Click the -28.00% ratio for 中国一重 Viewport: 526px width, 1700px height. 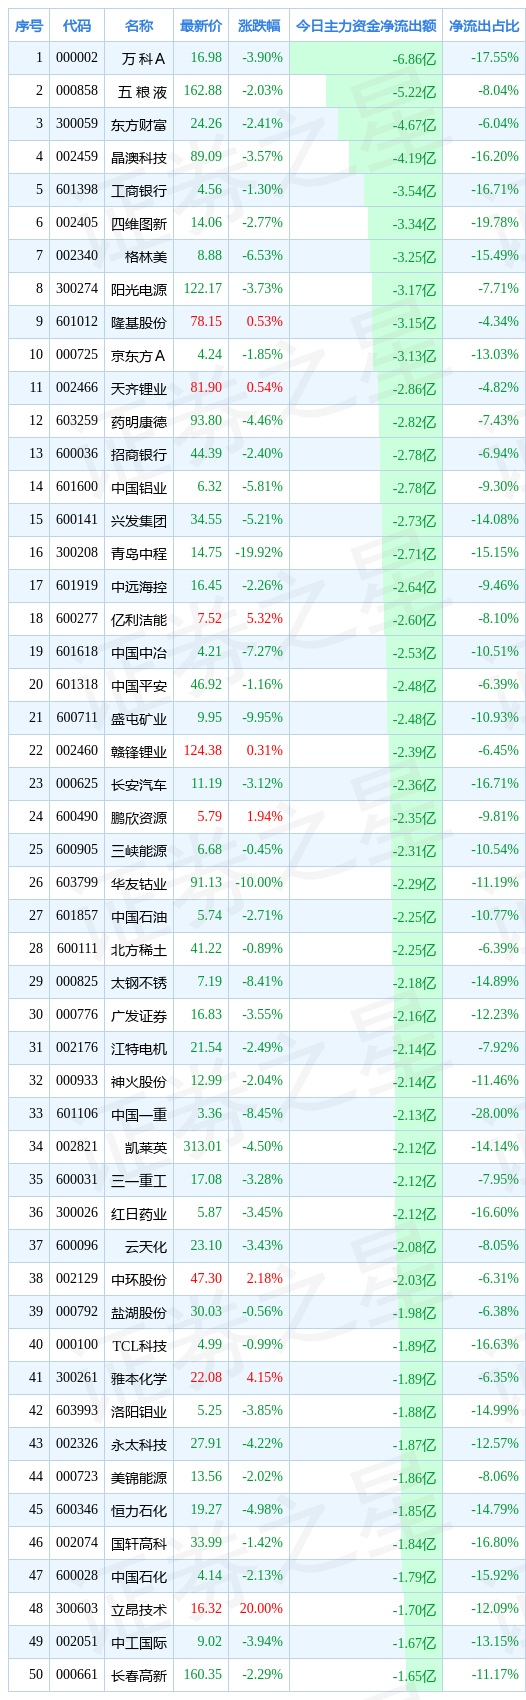coord(495,1114)
